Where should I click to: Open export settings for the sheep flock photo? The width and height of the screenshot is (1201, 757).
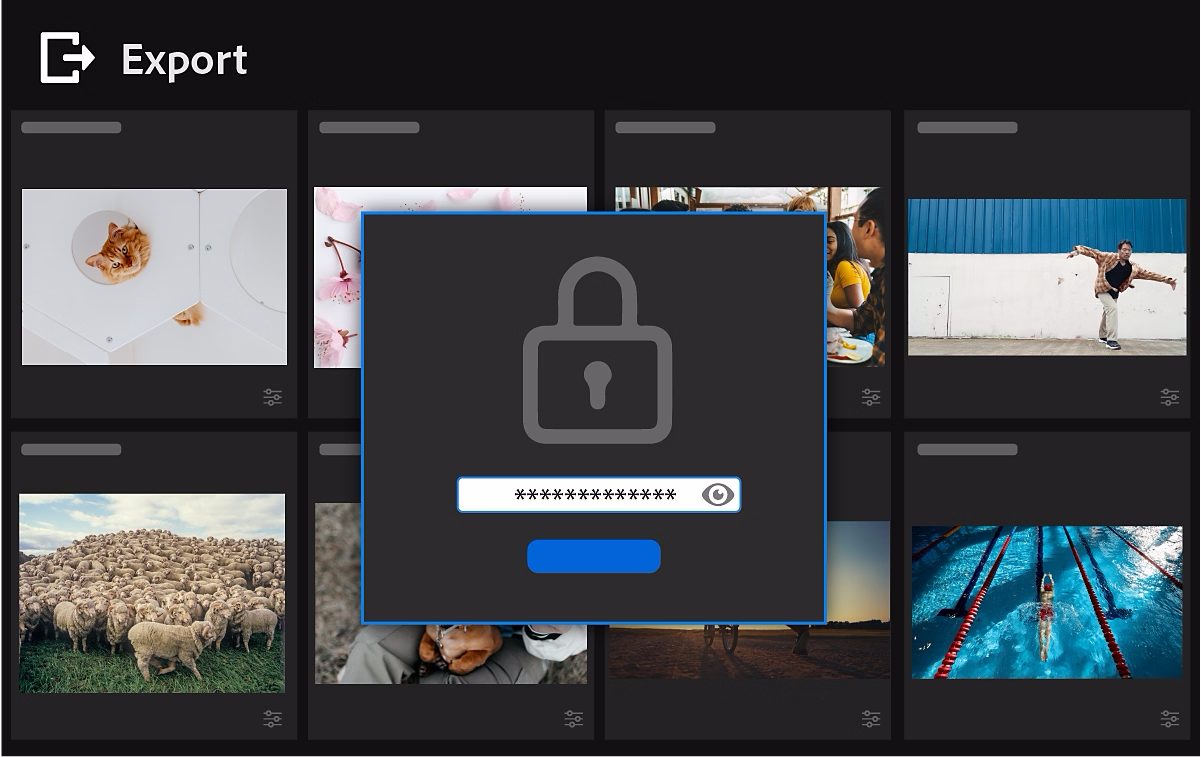pos(273,718)
